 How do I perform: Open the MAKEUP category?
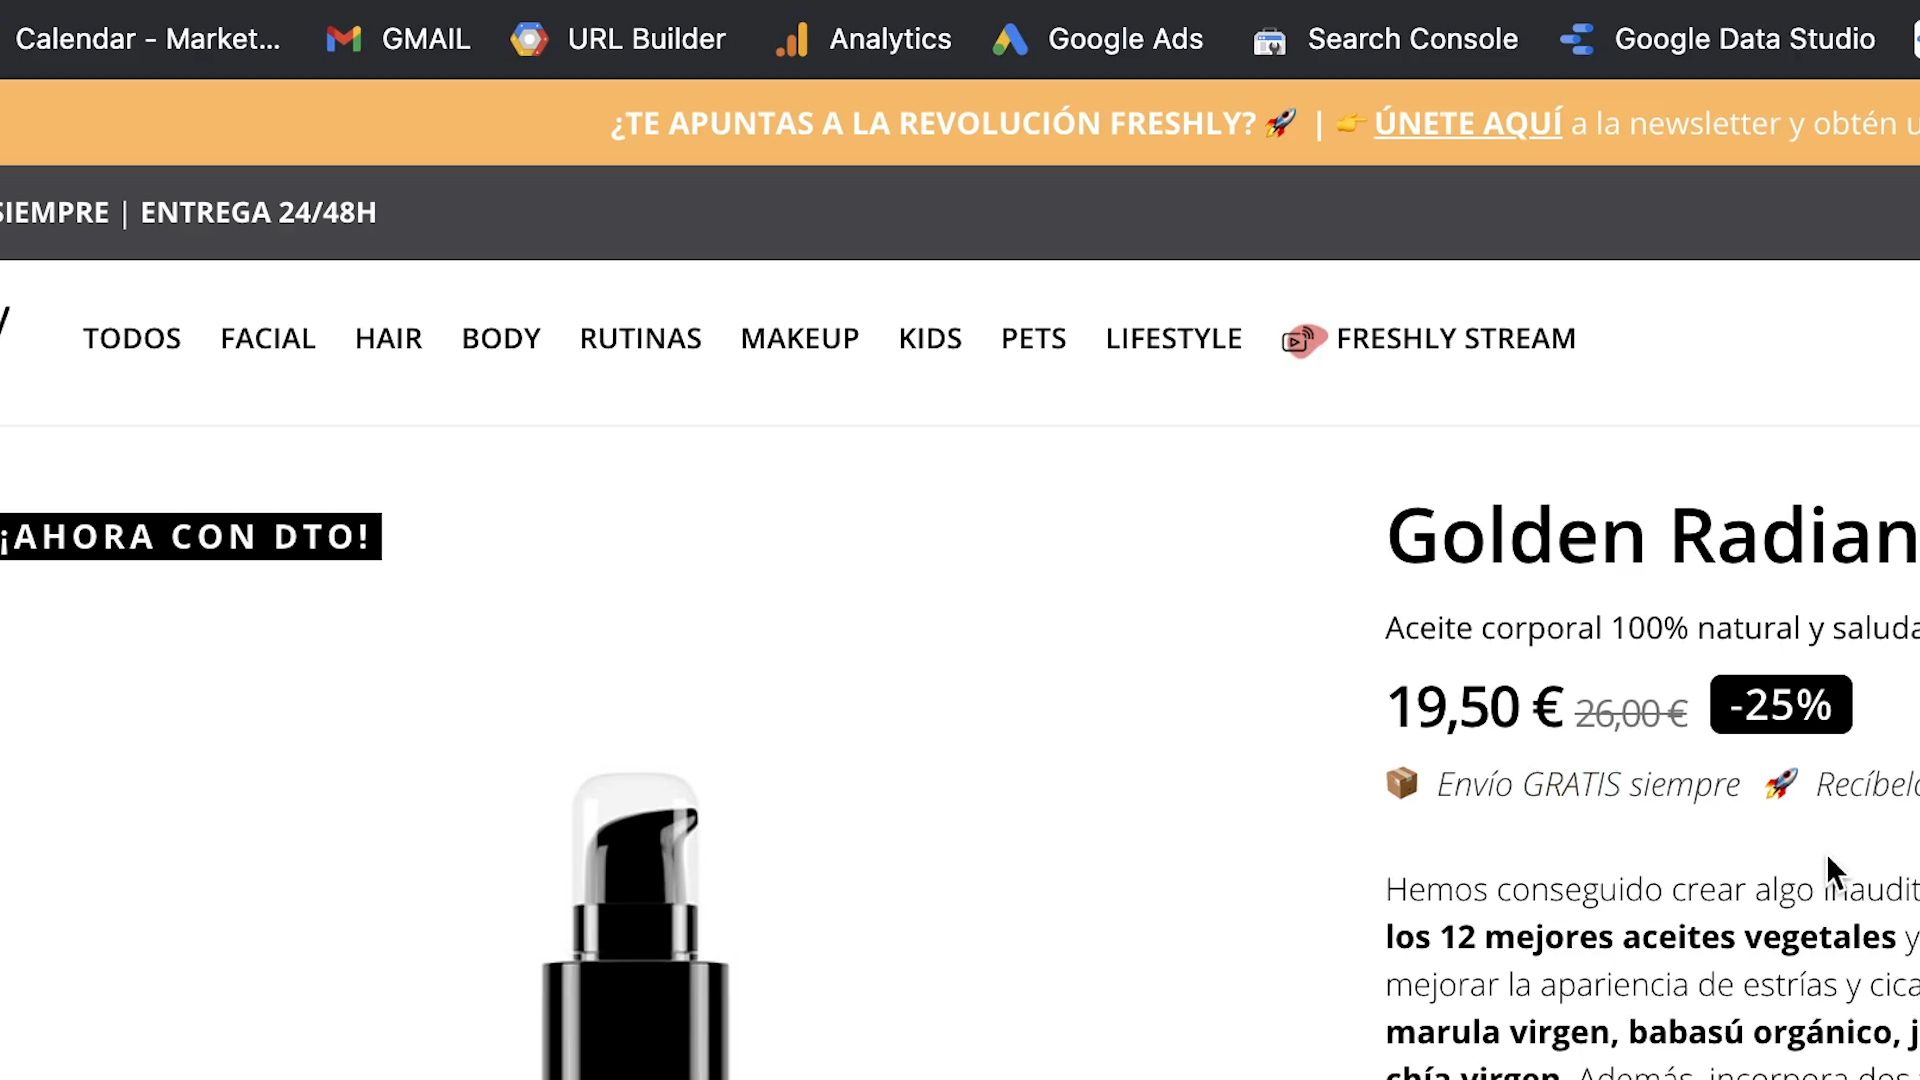point(800,339)
